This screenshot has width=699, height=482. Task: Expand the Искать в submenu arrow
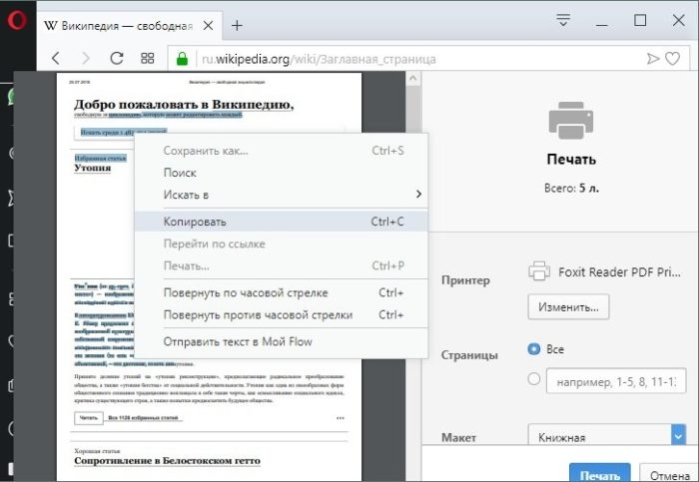tap(419, 194)
